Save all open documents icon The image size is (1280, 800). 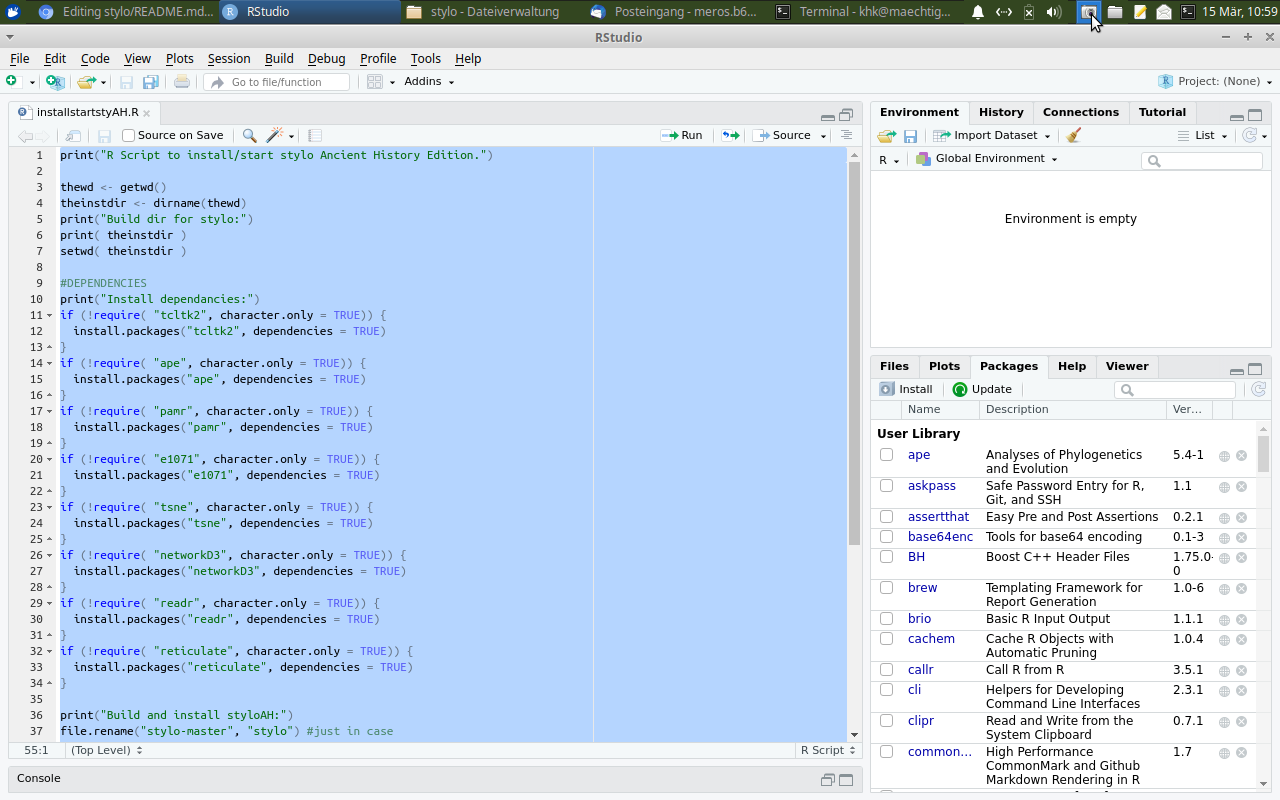coord(151,82)
